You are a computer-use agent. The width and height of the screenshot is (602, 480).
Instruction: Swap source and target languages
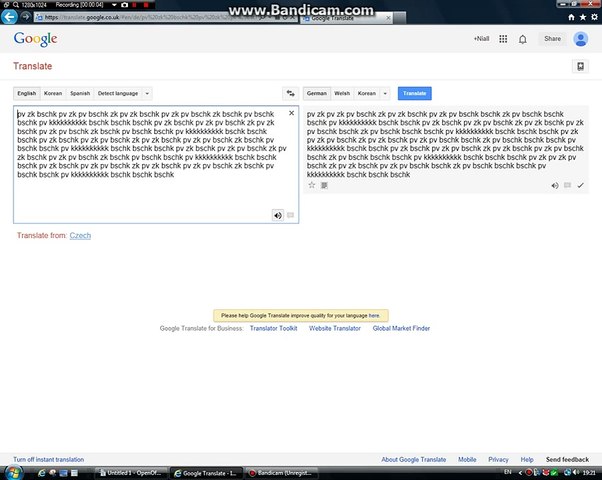click(x=291, y=93)
